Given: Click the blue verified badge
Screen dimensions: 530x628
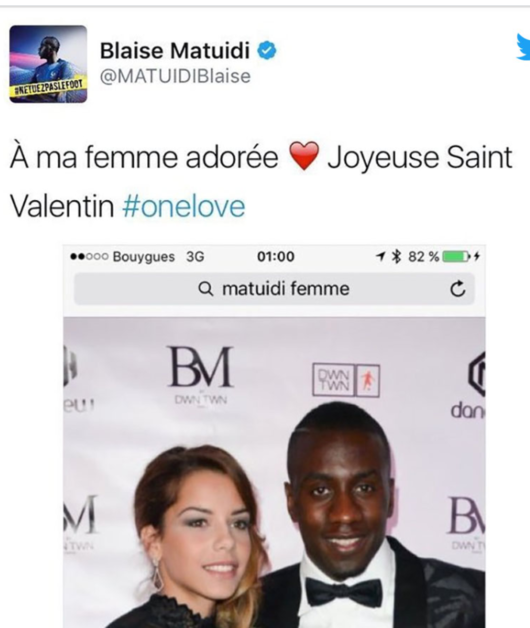Looking at the screenshot, I should (x=266, y=51).
